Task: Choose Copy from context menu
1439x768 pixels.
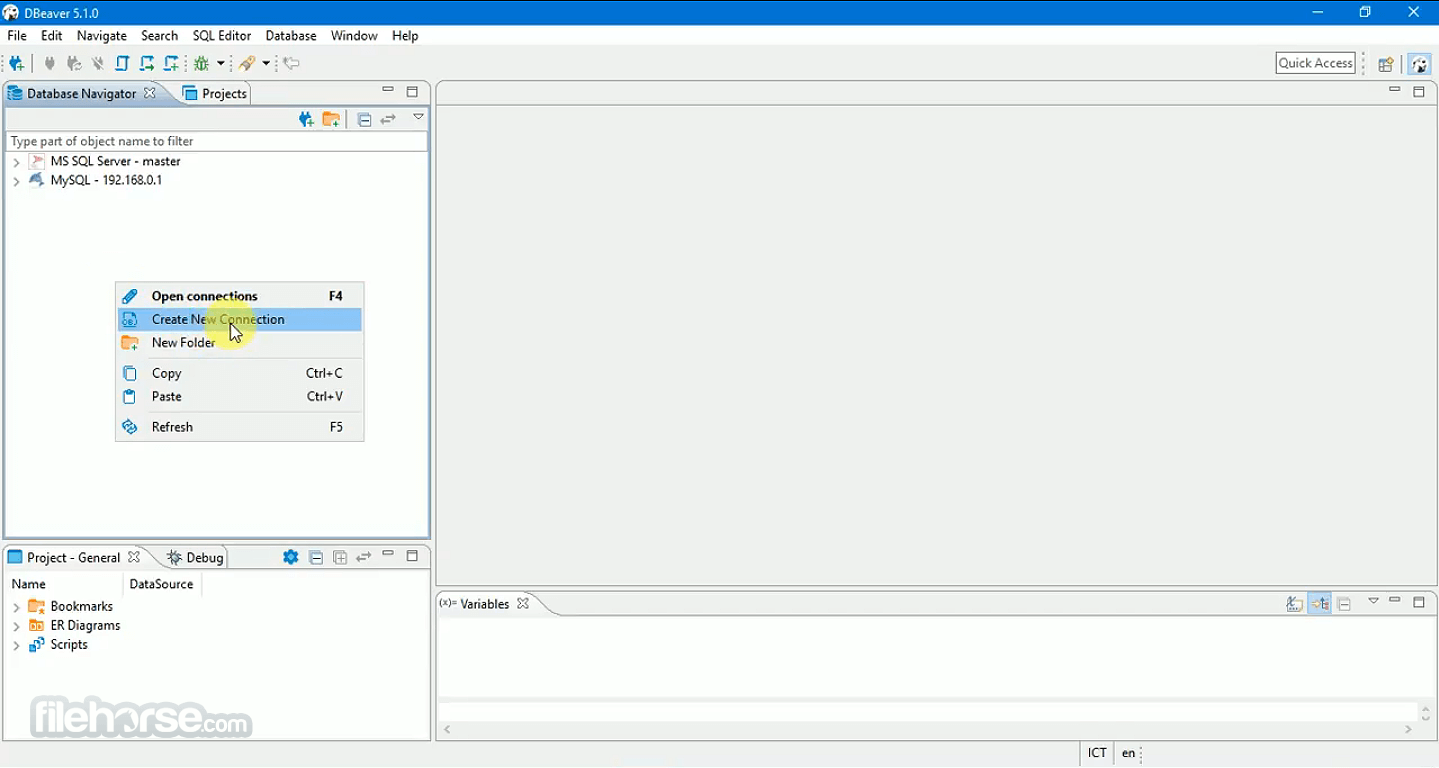Action: [239, 373]
